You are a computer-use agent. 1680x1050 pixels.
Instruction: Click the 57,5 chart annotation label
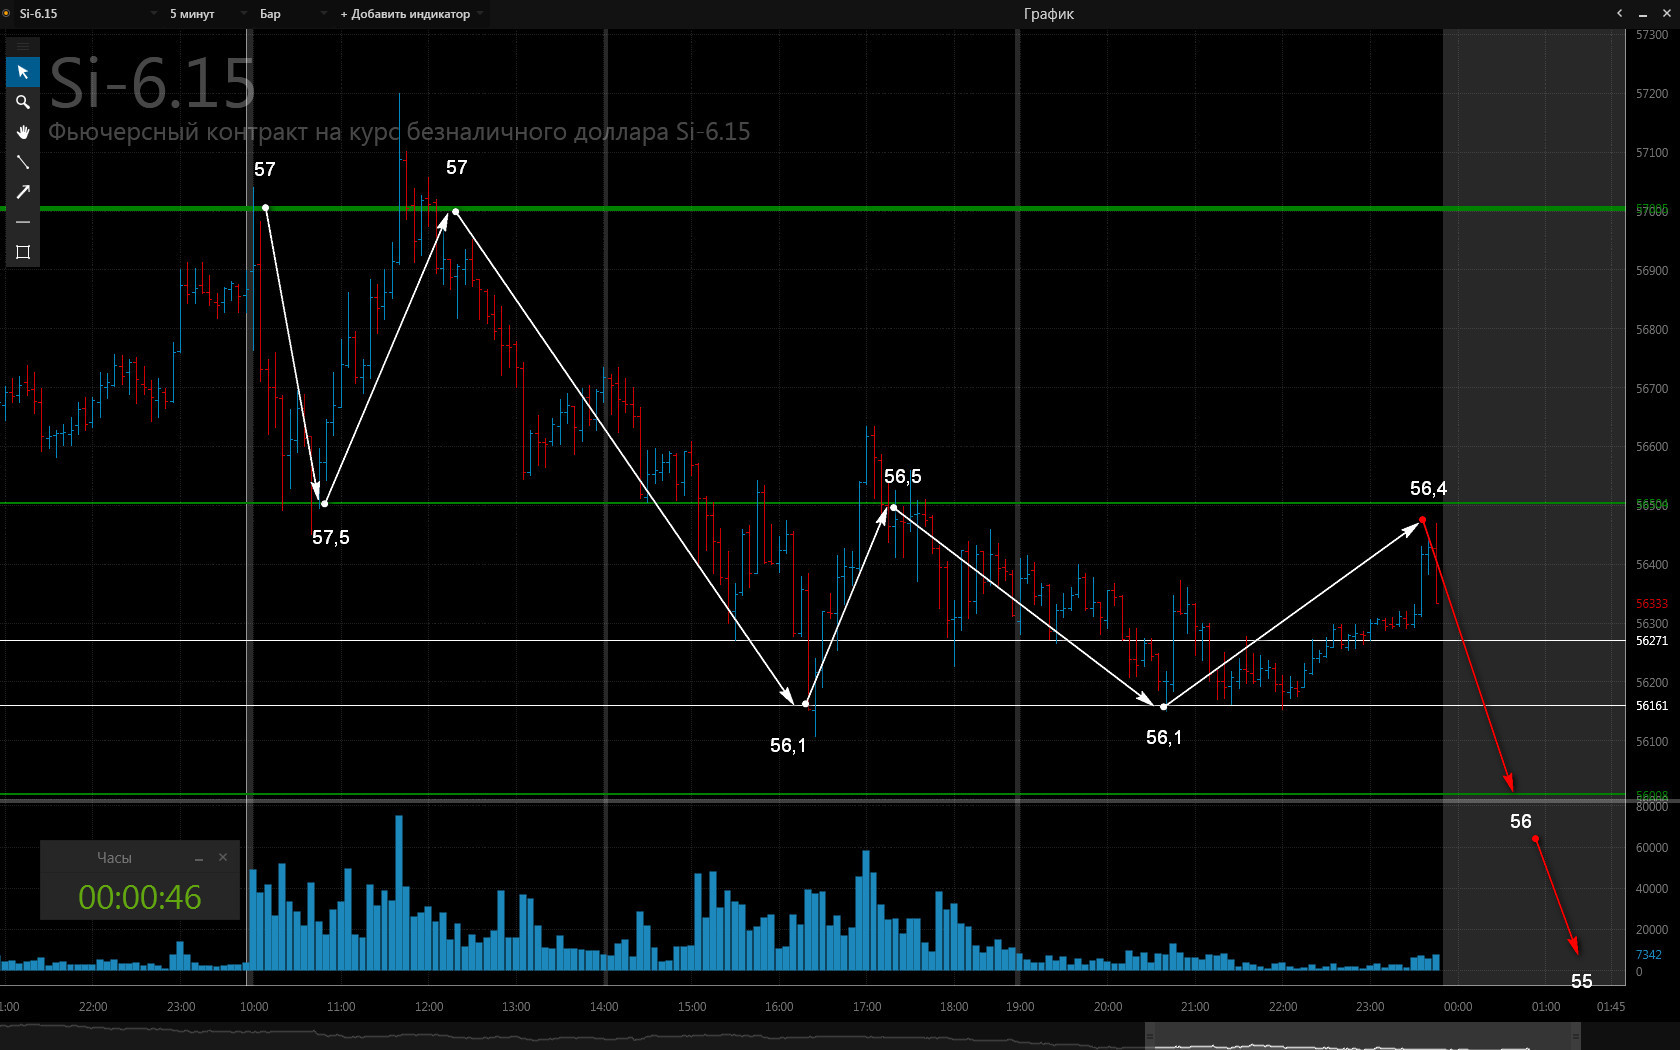(x=331, y=538)
